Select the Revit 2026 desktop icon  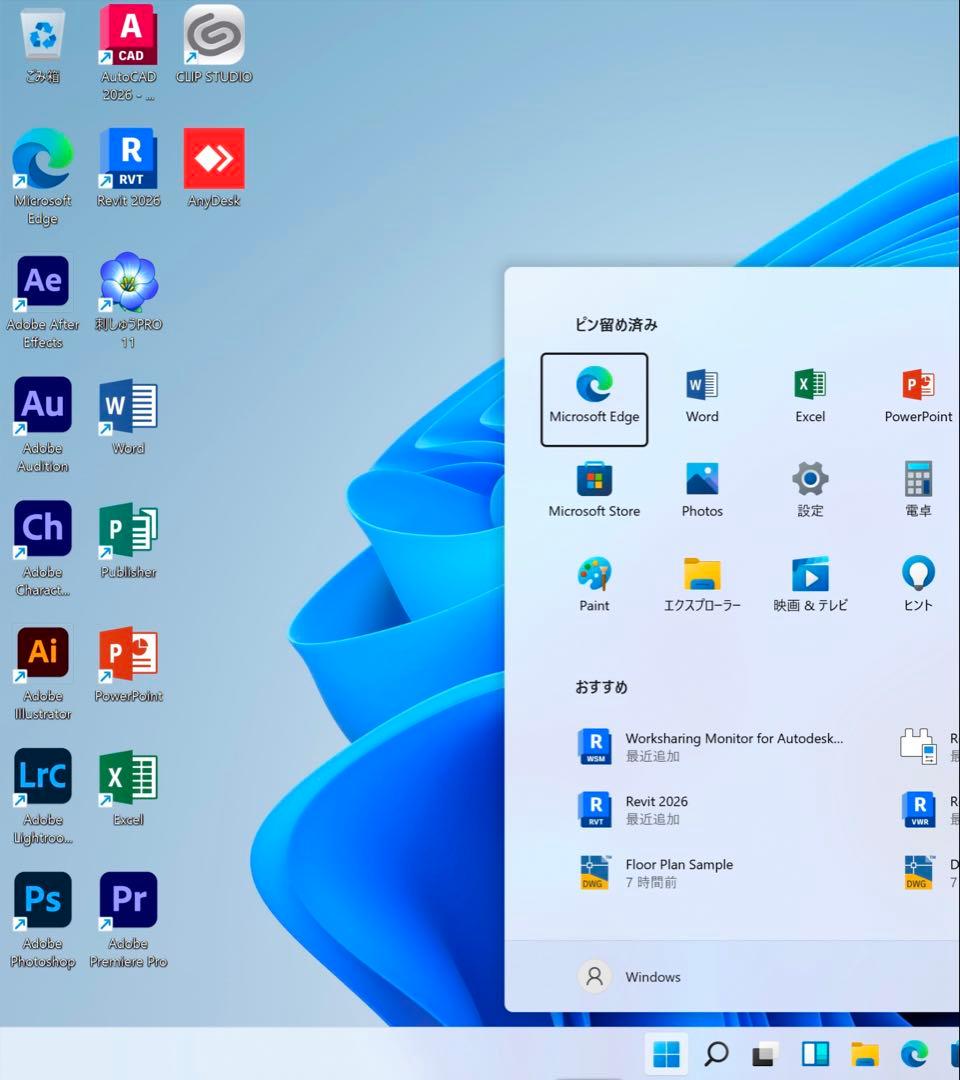coord(128,160)
